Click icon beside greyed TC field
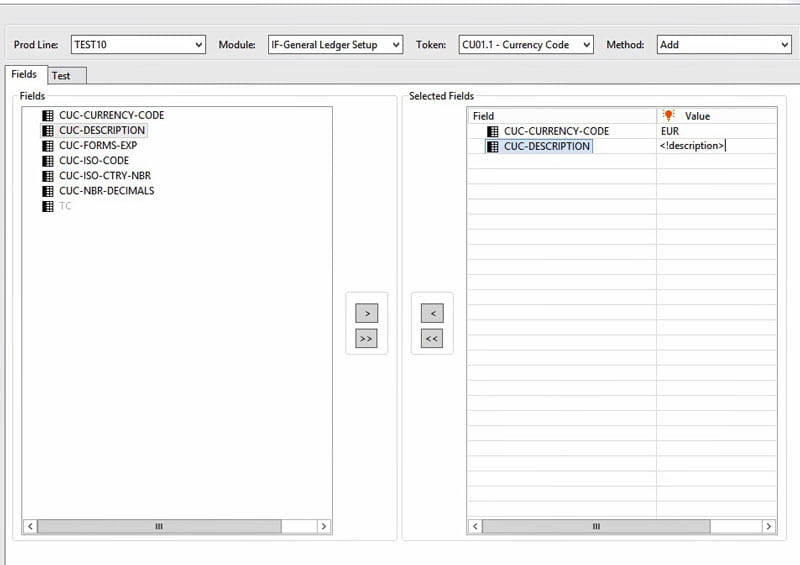The width and height of the screenshot is (800, 565). coord(47,206)
